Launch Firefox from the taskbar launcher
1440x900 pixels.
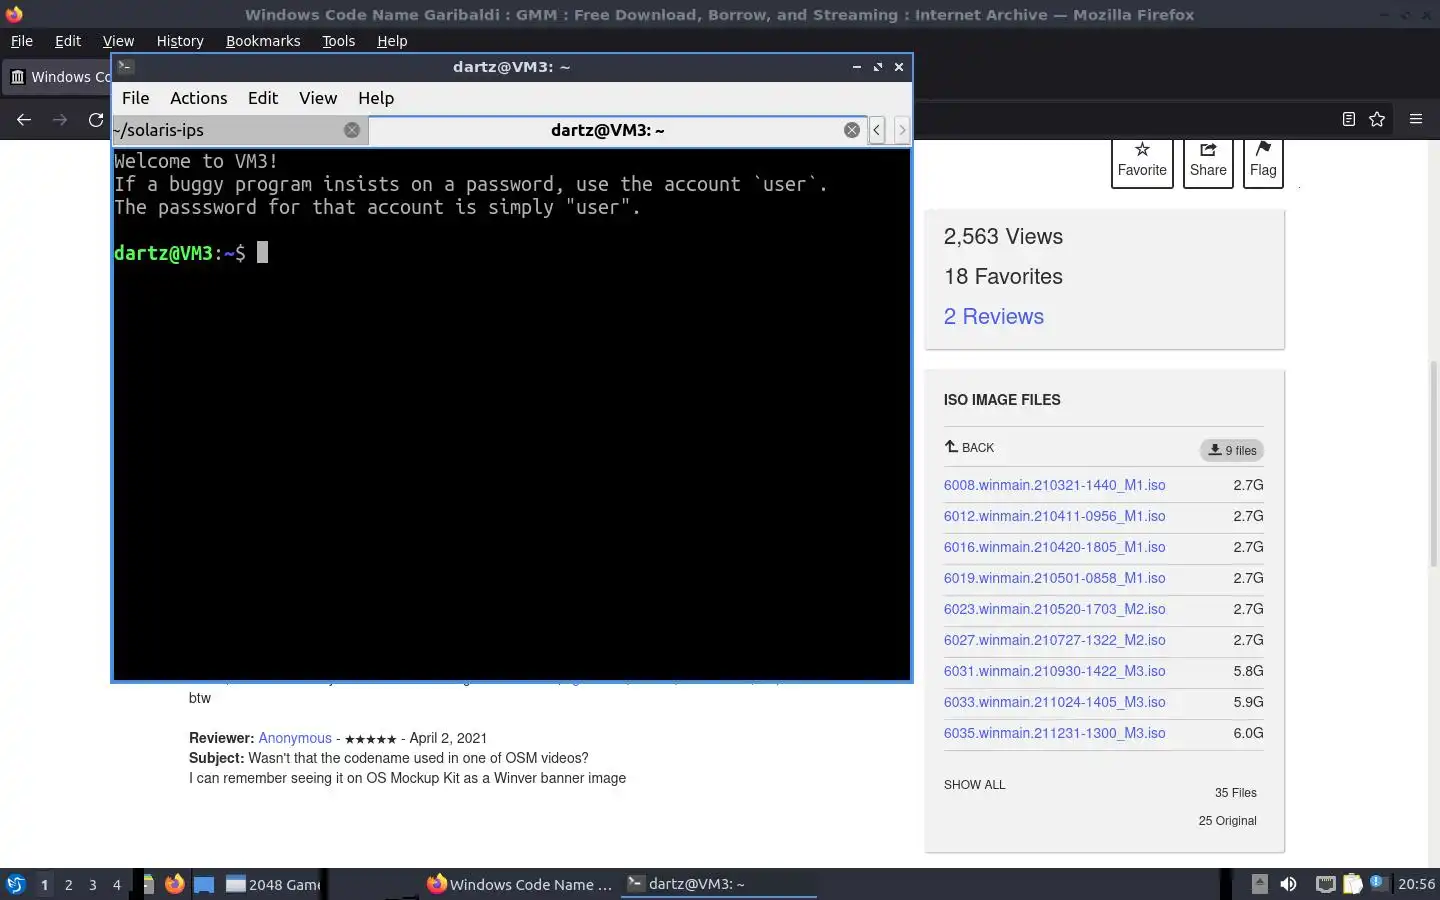175,884
